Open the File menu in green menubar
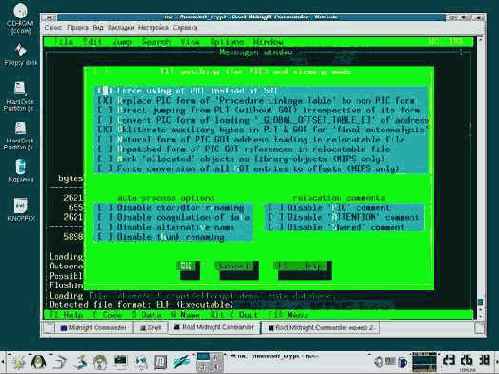Image resolution: width=499 pixels, height=374 pixels. [x=63, y=42]
